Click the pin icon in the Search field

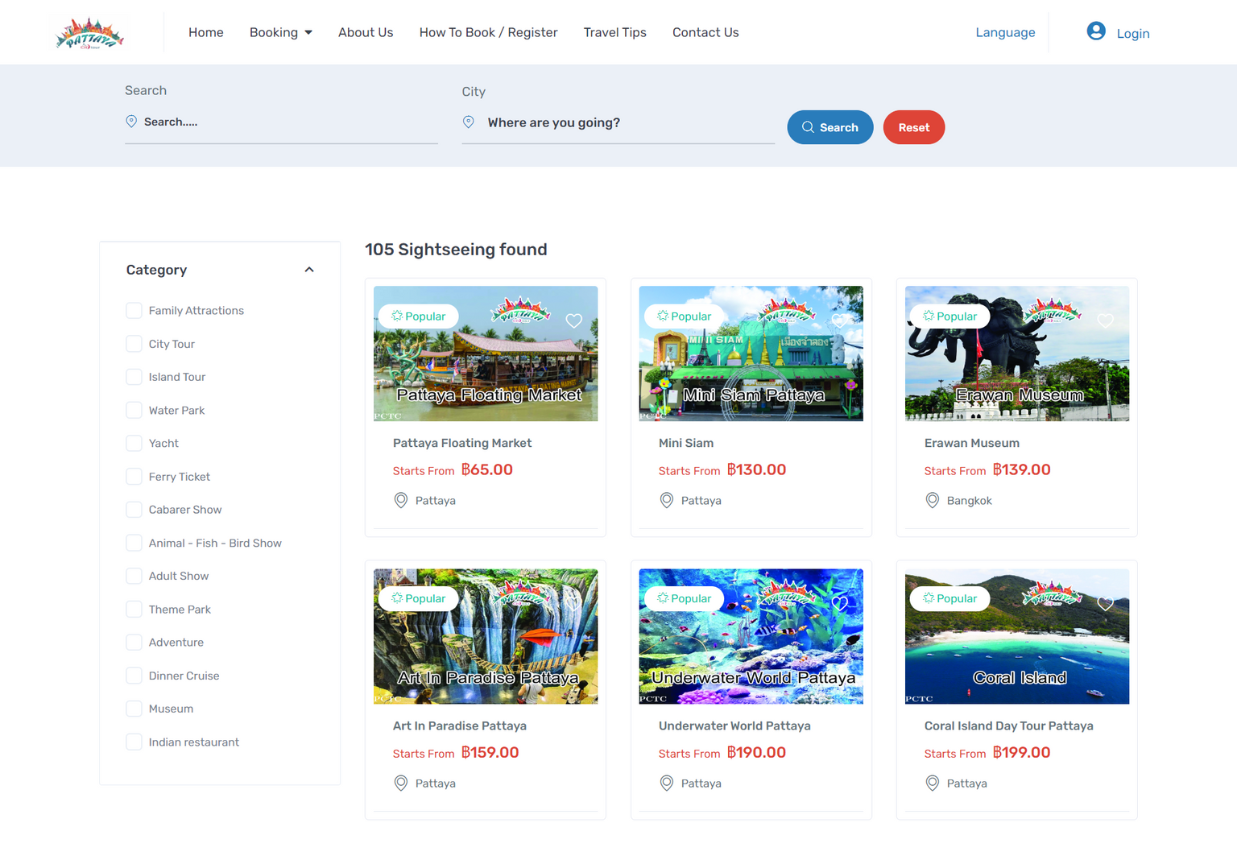131,121
